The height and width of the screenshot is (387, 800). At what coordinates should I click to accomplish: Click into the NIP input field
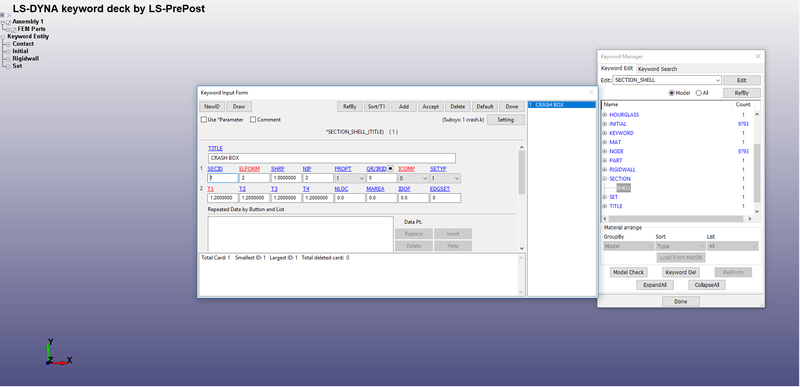(x=318, y=178)
